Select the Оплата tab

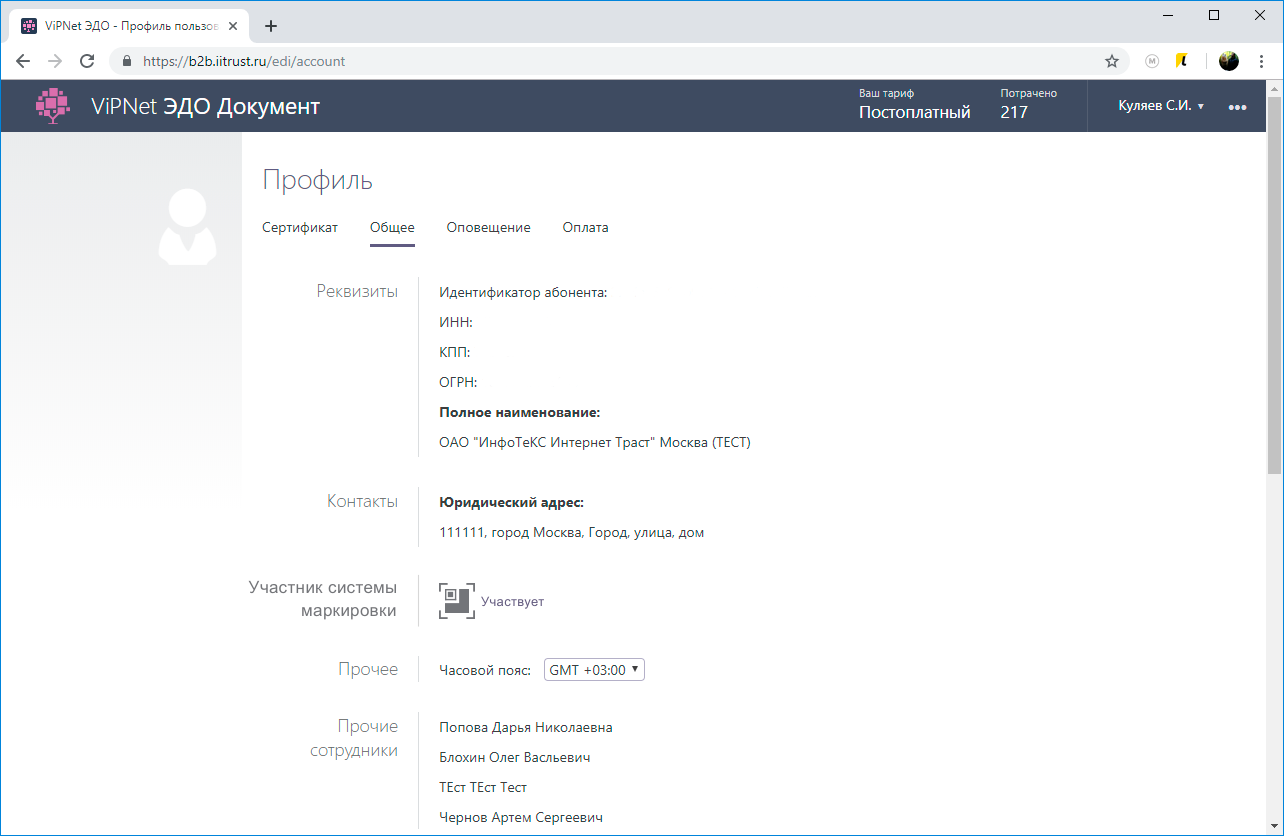585,227
